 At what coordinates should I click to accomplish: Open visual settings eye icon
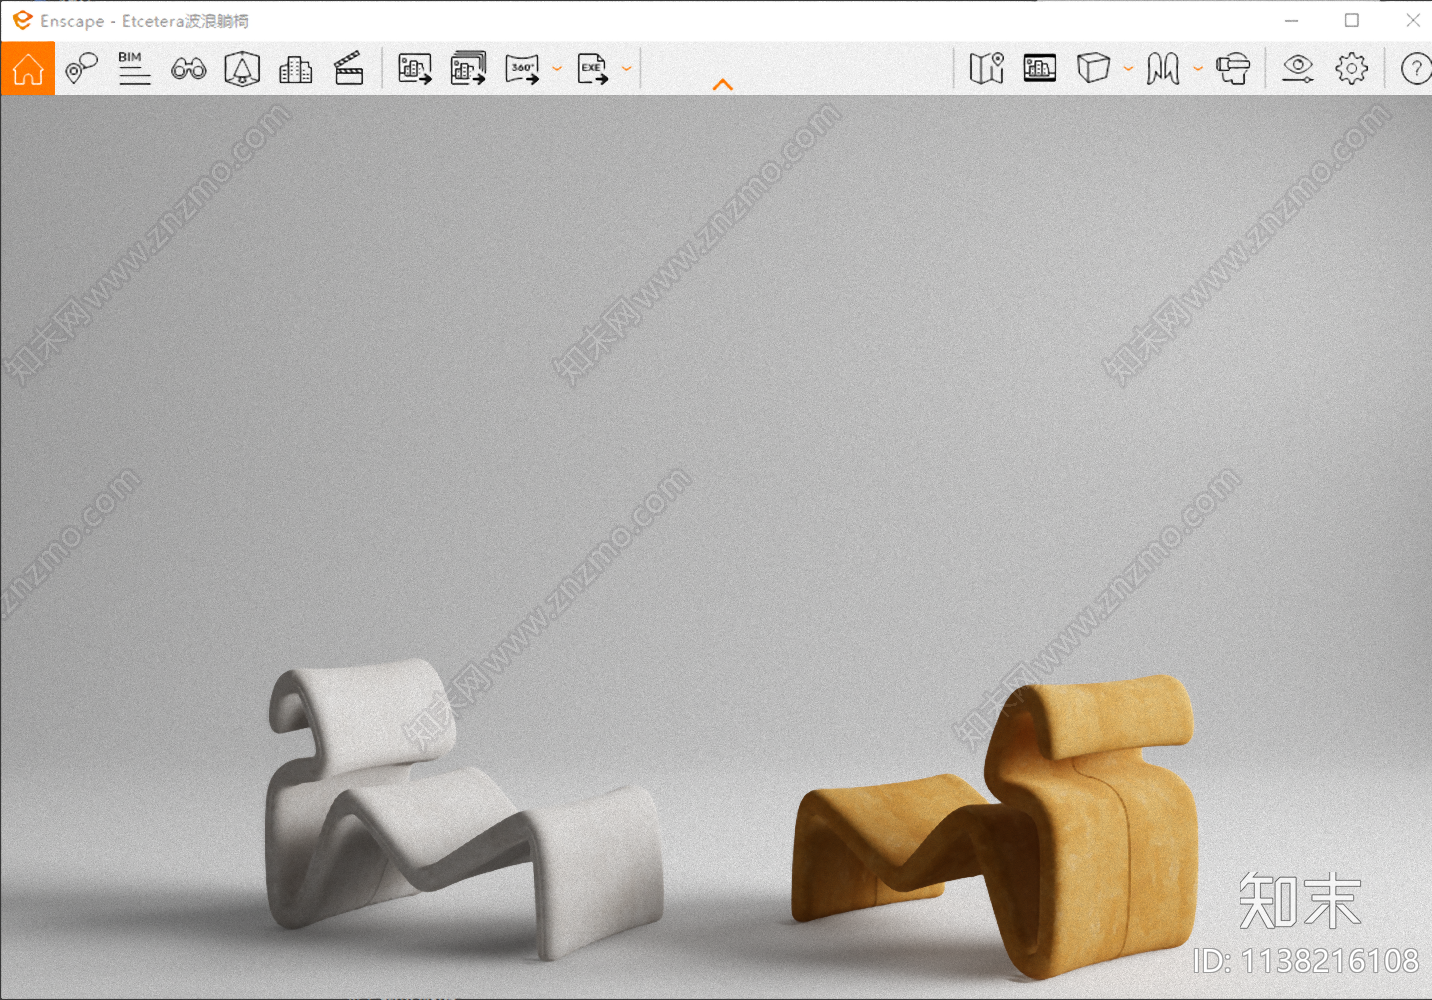1298,68
